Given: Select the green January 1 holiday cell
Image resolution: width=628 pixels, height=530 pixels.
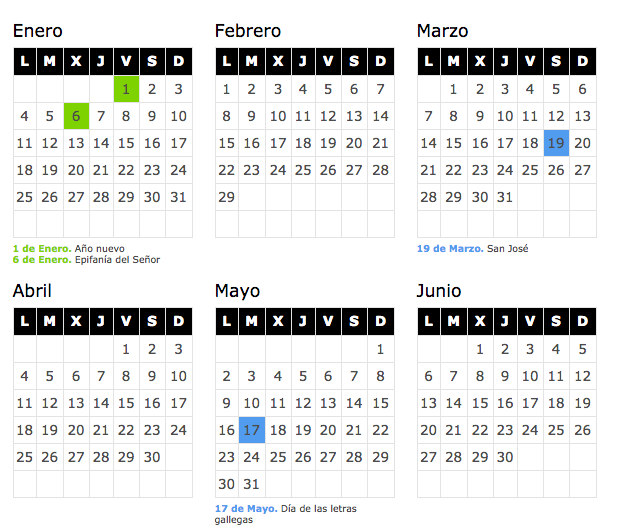Looking at the screenshot, I should 126,89.
